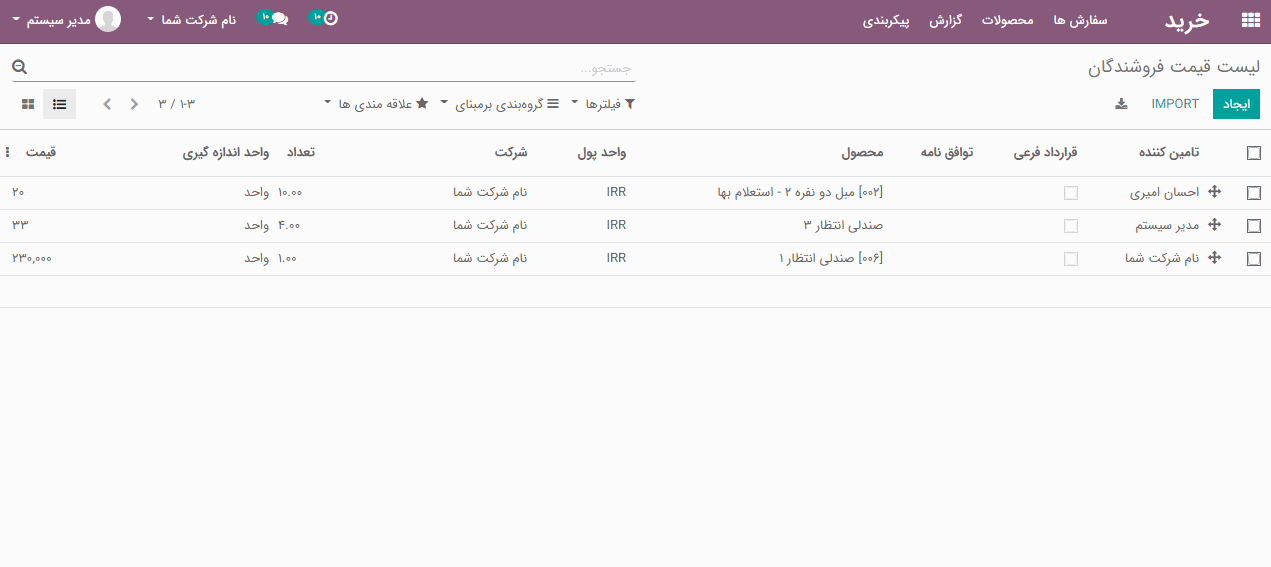Click vendor cell مدیر سیستم in table
Image resolution: width=1271 pixels, height=567 pixels.
point(1168,226)
